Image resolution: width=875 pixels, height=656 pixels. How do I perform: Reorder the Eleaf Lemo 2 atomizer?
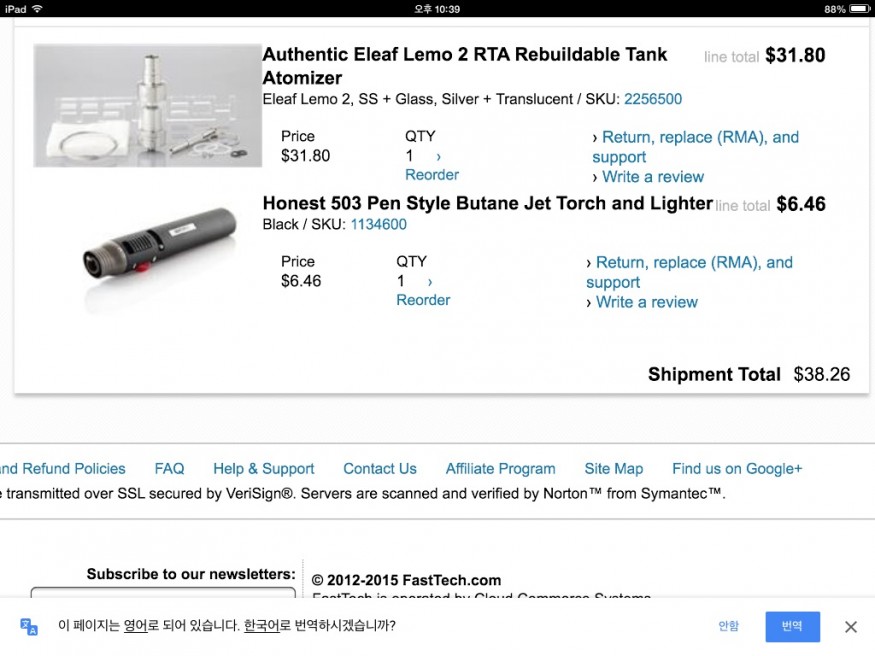click(432, 175)
